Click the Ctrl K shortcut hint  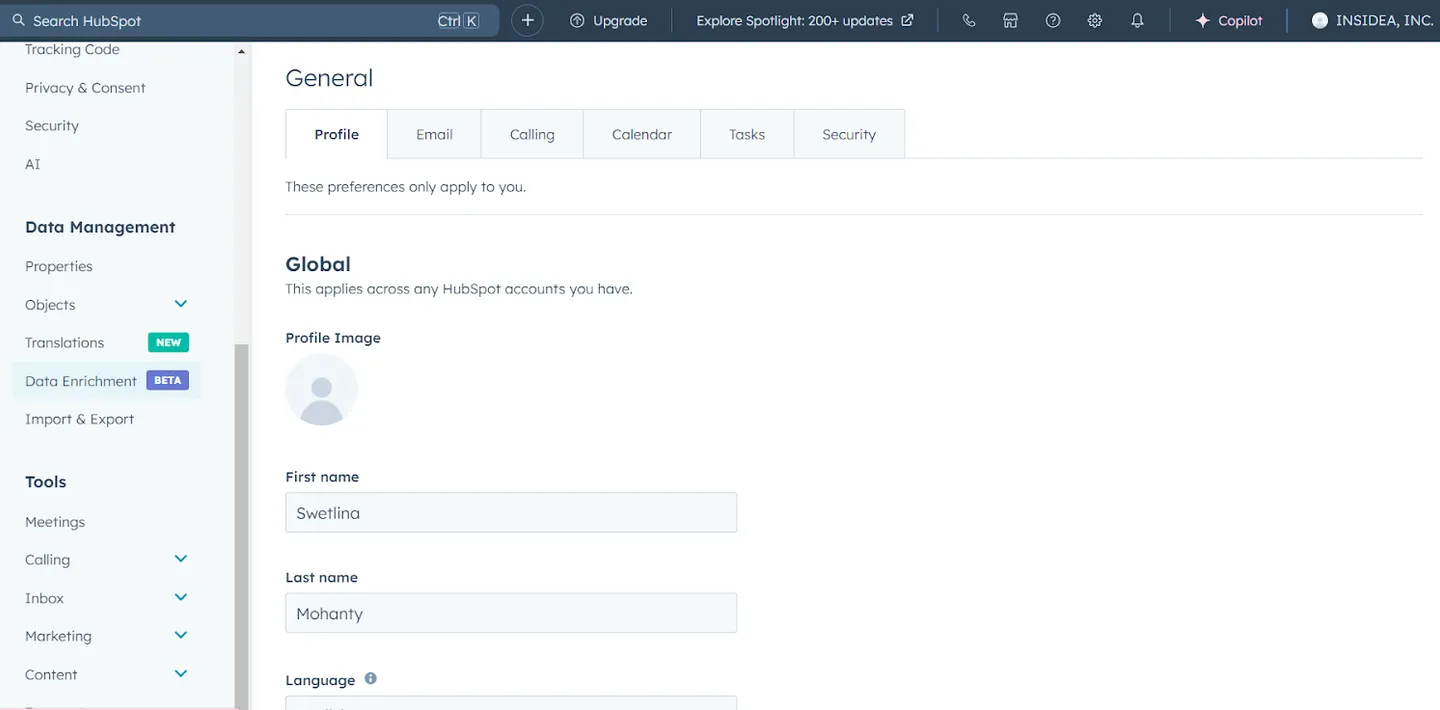458,20
